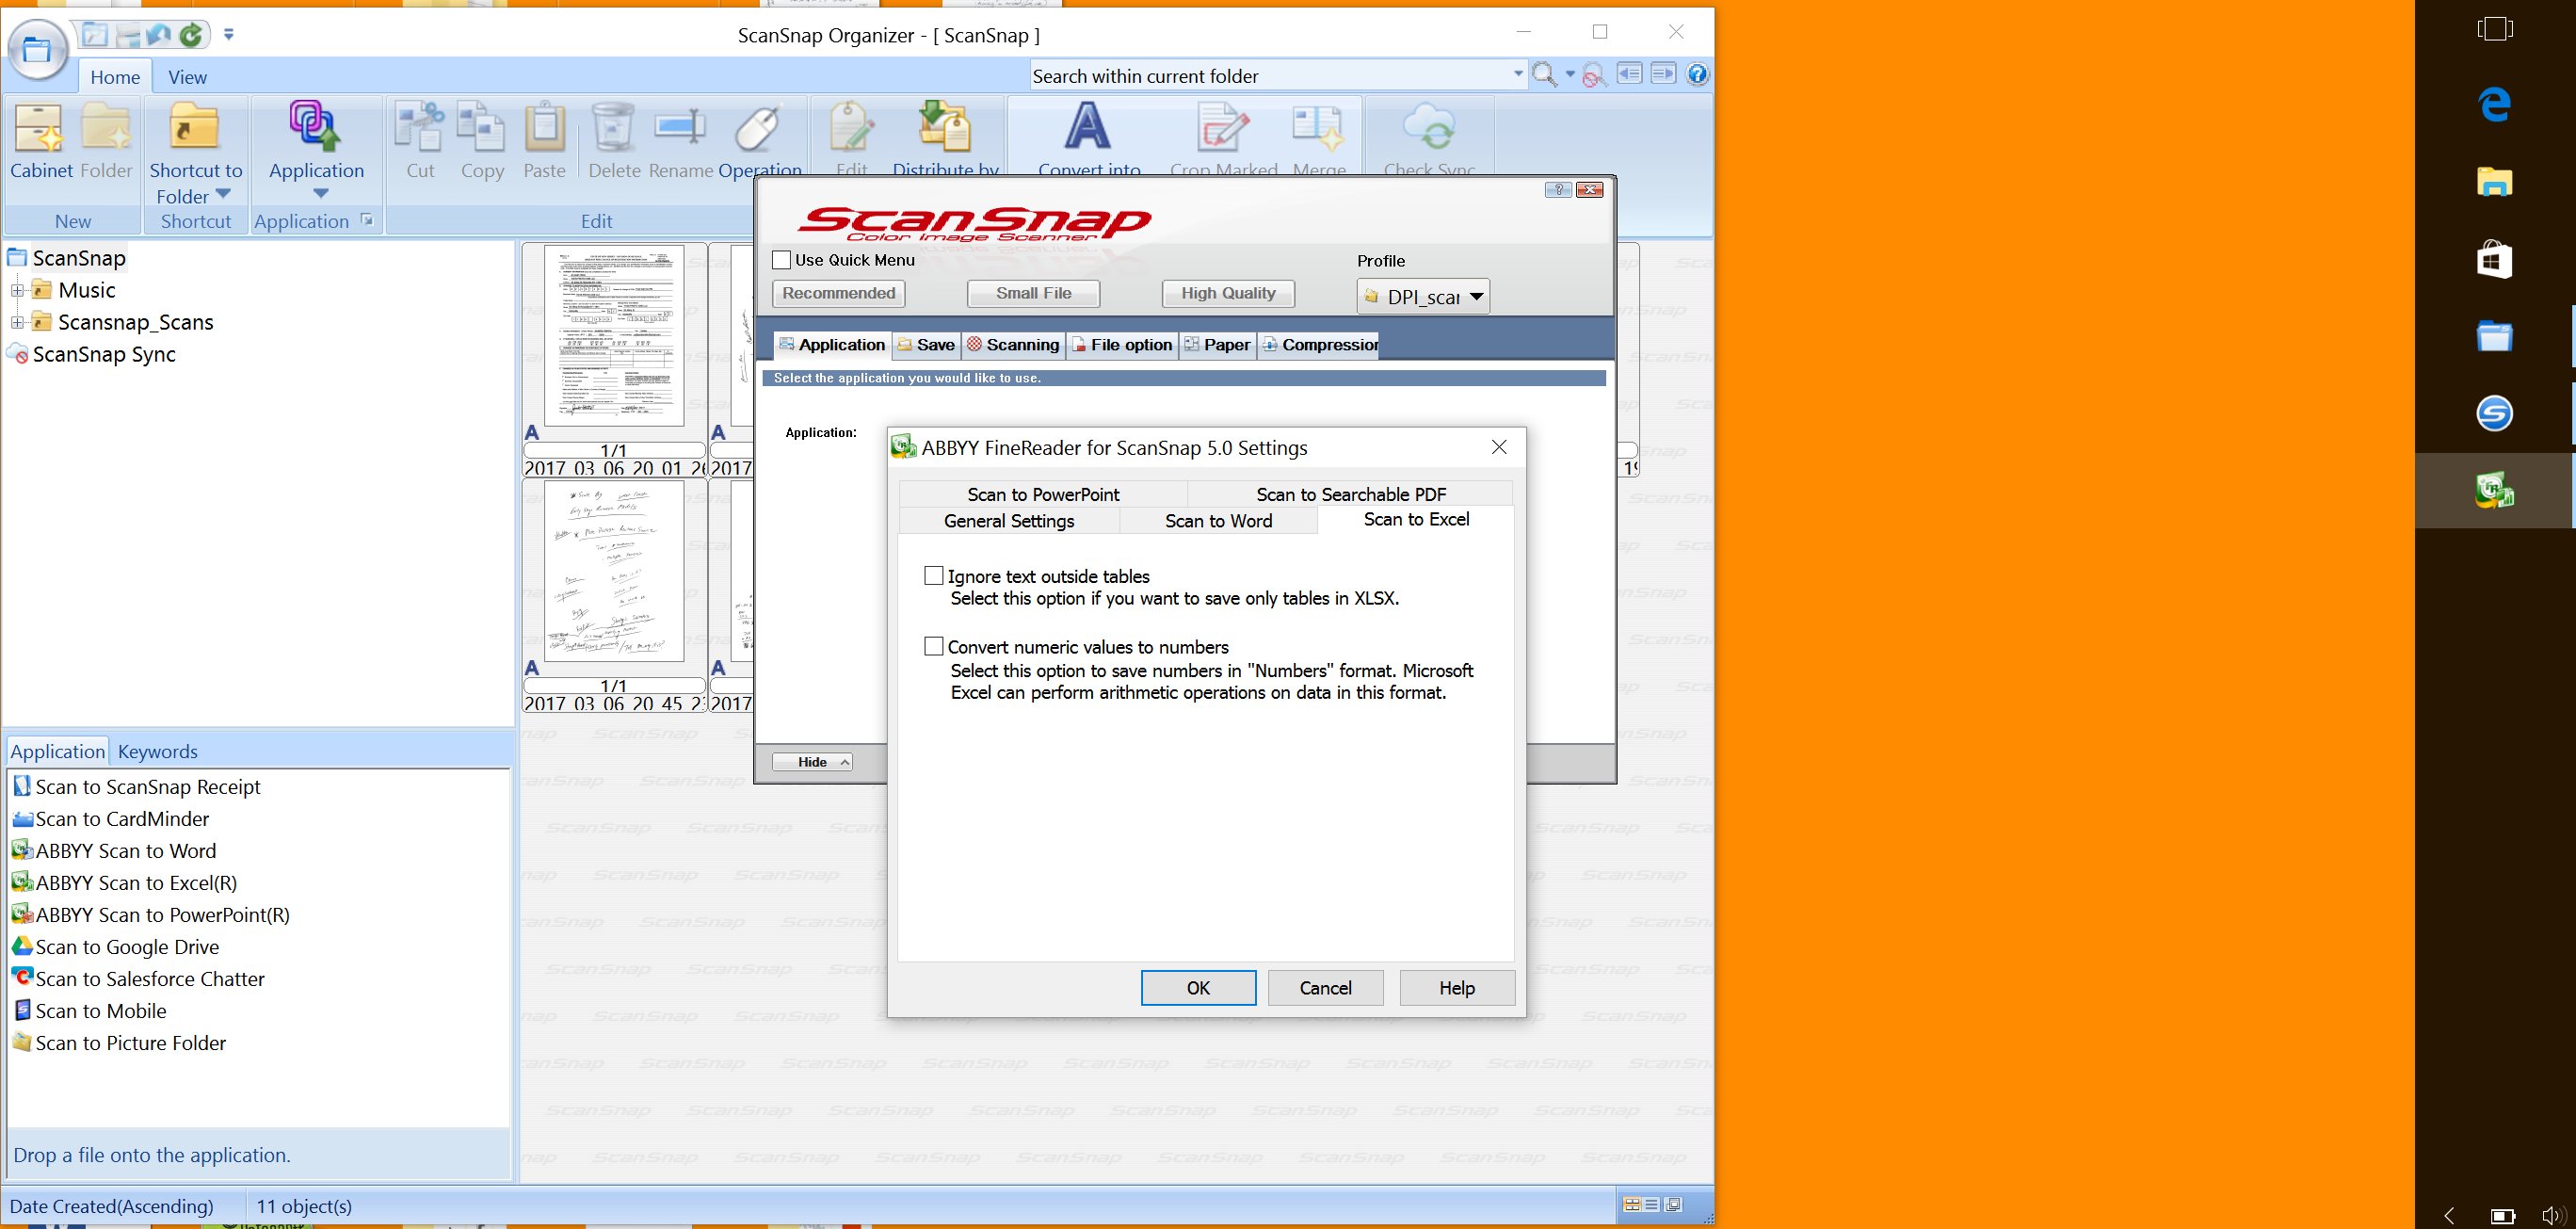Open the ScanSnap Manager taskbar icon
Screen dimensions: 2576x1229
pyautogui.click(x=2495, y=413)
